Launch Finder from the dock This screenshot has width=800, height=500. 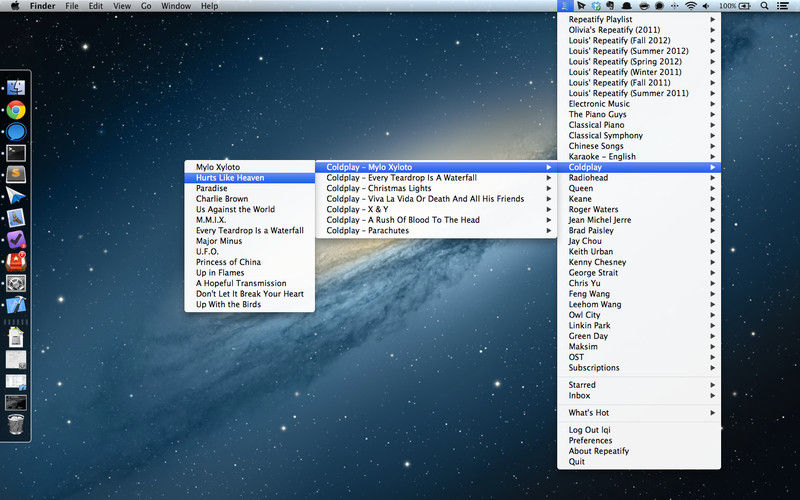tap(16, 88)
